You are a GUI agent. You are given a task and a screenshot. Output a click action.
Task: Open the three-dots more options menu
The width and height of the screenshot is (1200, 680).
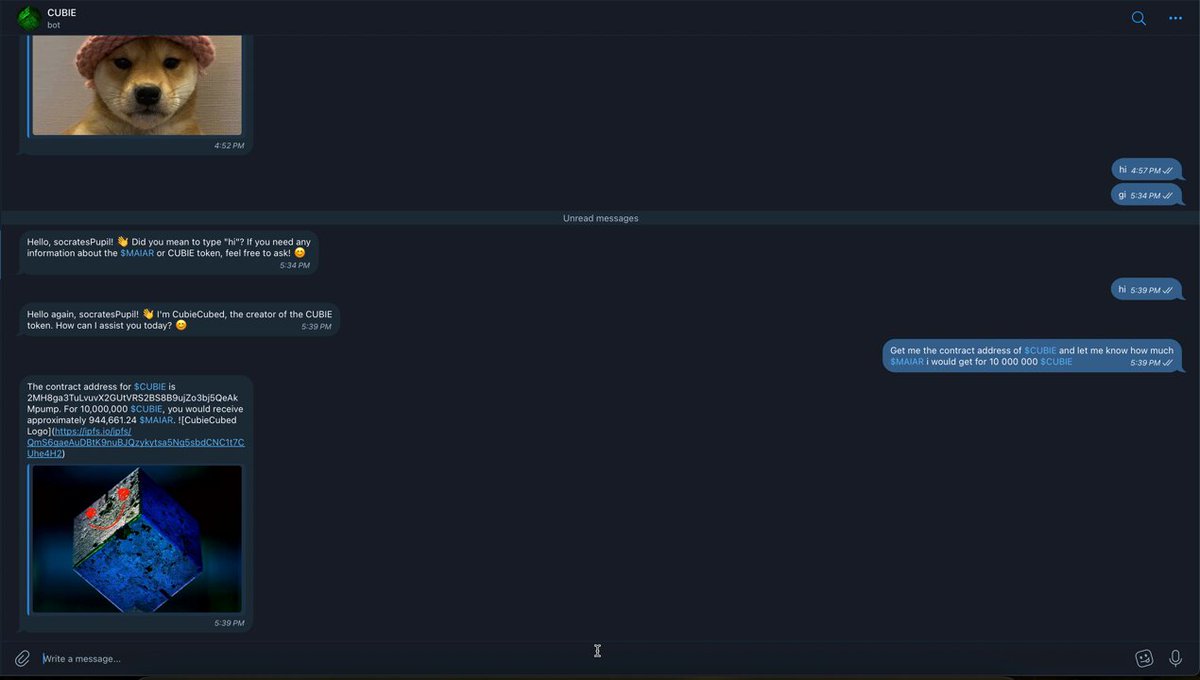[1175, 18]
